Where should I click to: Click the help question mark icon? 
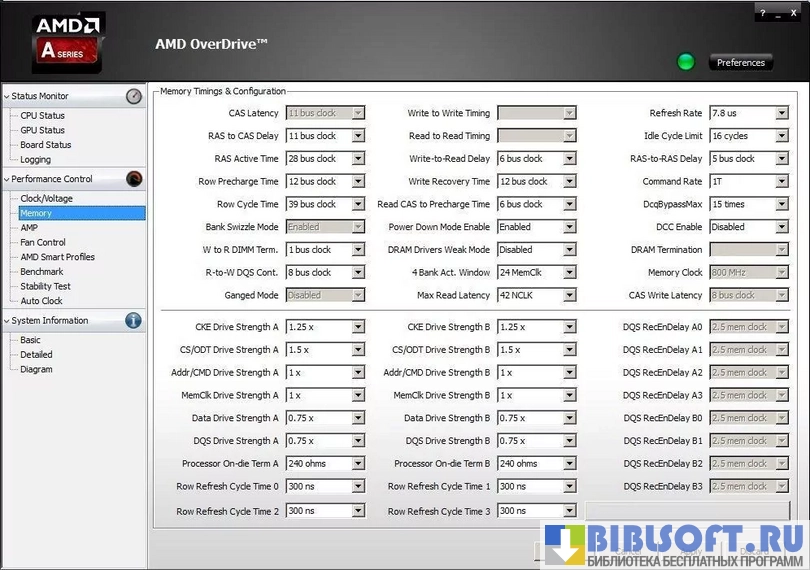pyautogui.click(x=762, y=13)
